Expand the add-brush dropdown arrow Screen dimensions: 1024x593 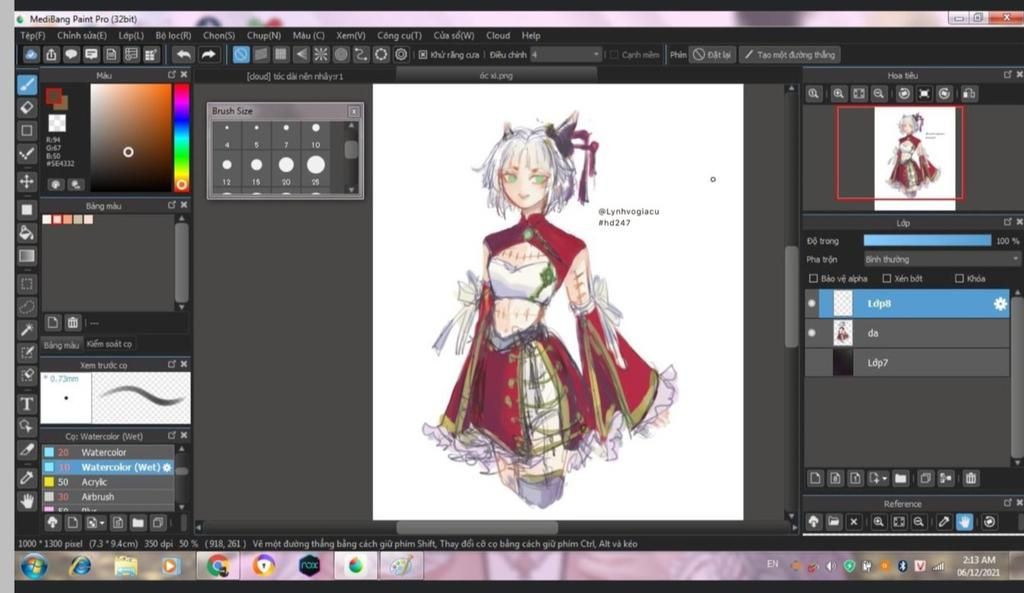pyautogui.click(x=102, y=523)
